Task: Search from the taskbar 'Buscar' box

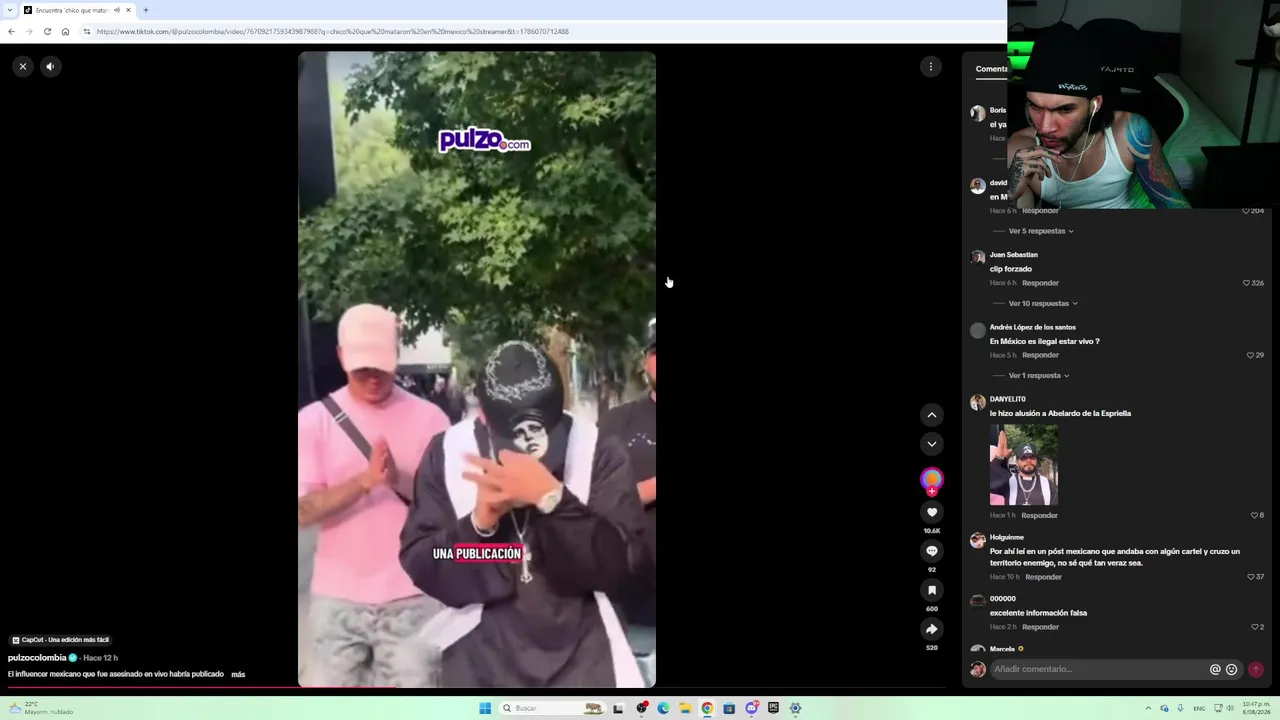Action: point(550,708)
